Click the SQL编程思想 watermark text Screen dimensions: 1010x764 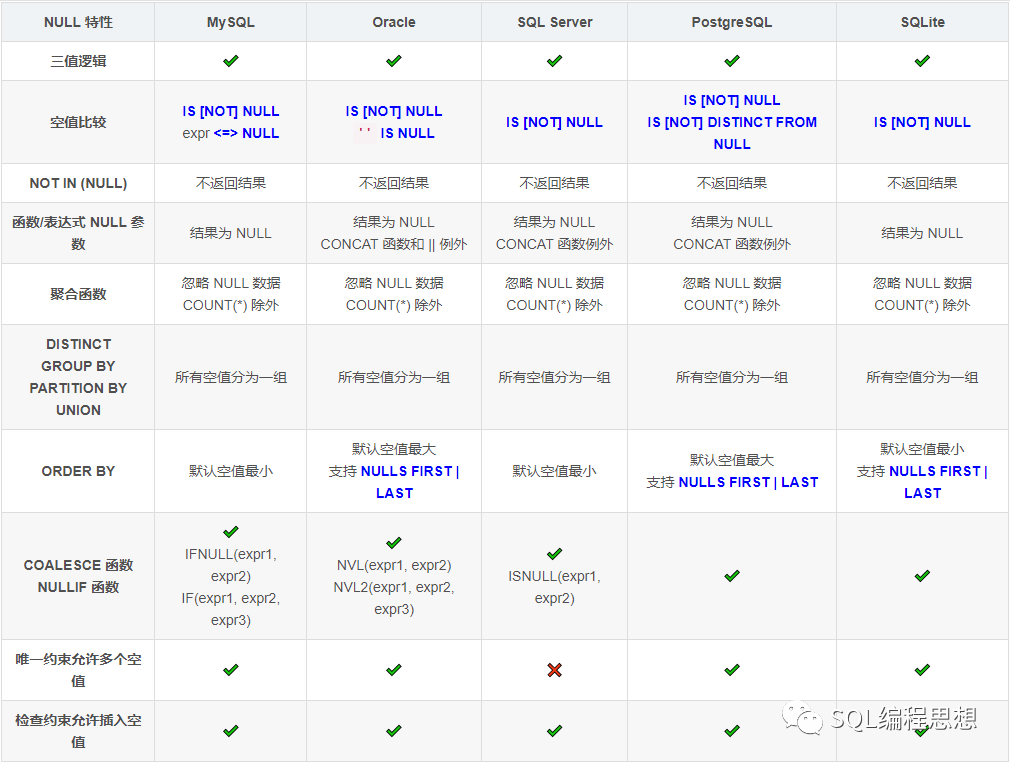click(x=903, y=718)
